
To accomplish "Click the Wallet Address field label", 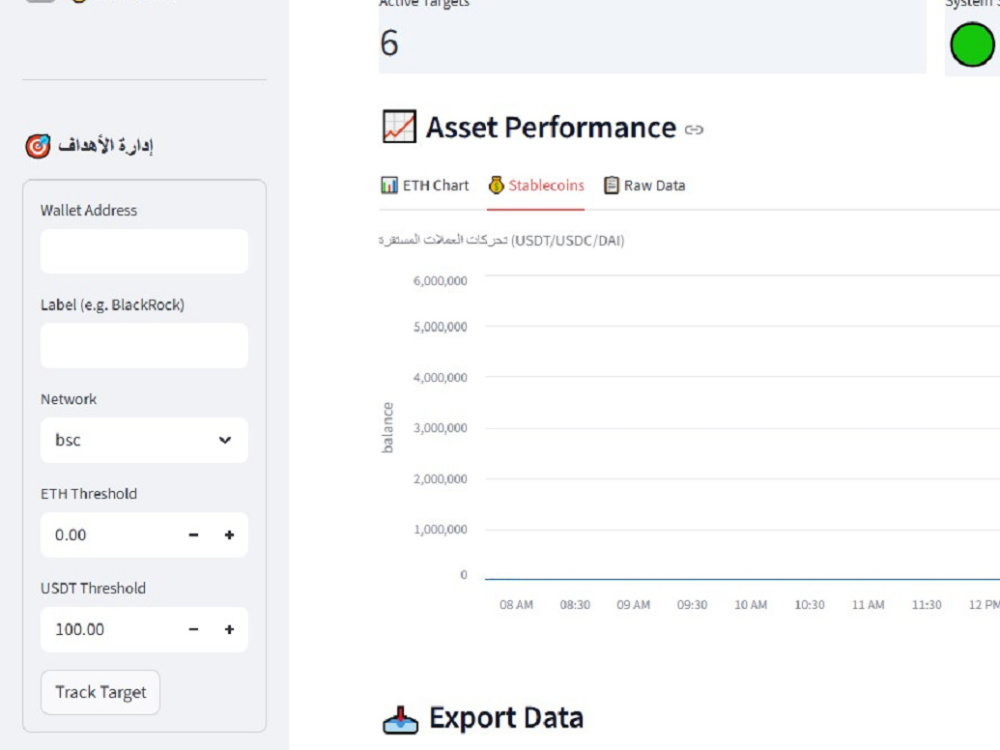I will tap(89, 210).
